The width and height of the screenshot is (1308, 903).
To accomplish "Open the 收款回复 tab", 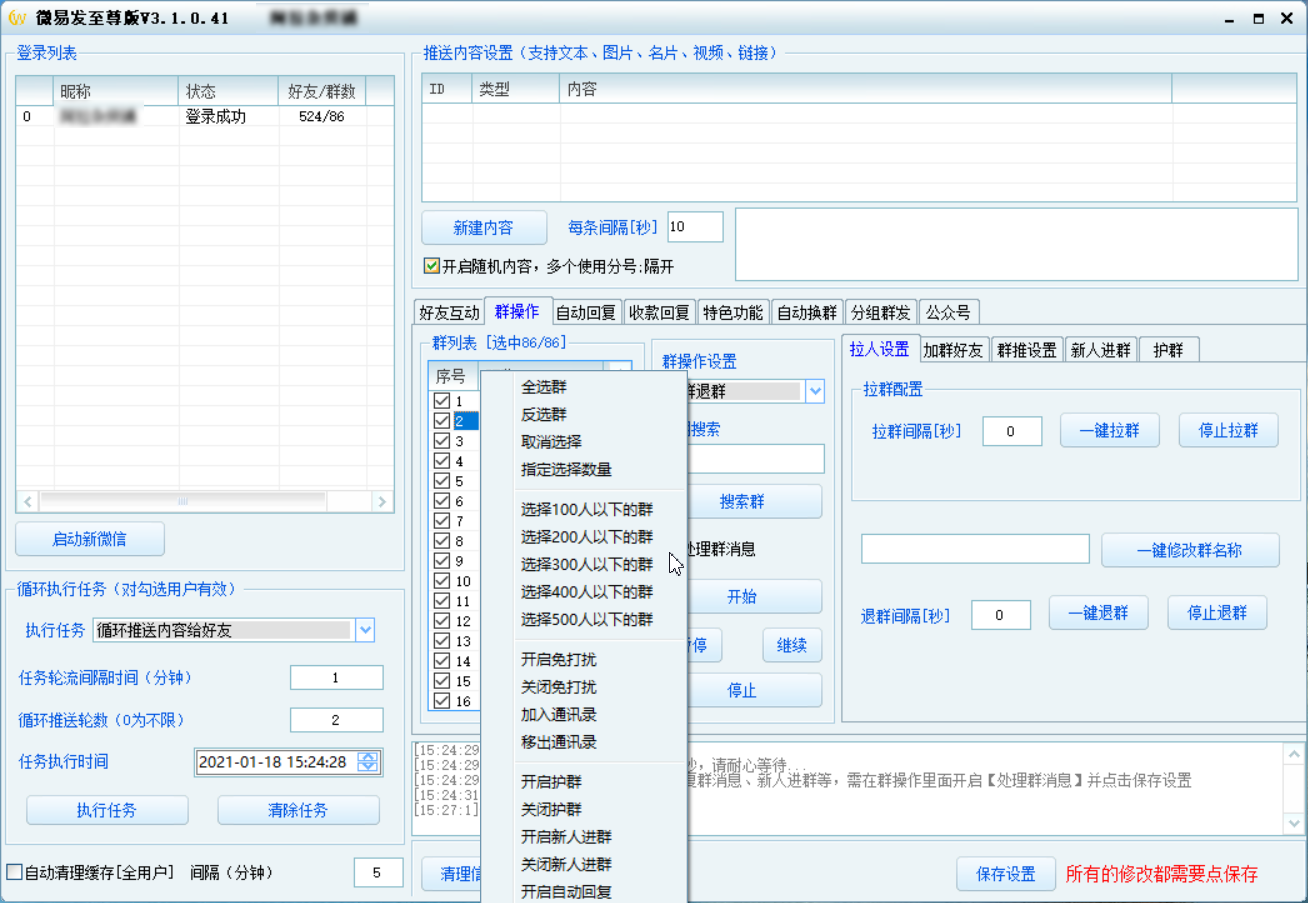I will [x=659, y=312].
